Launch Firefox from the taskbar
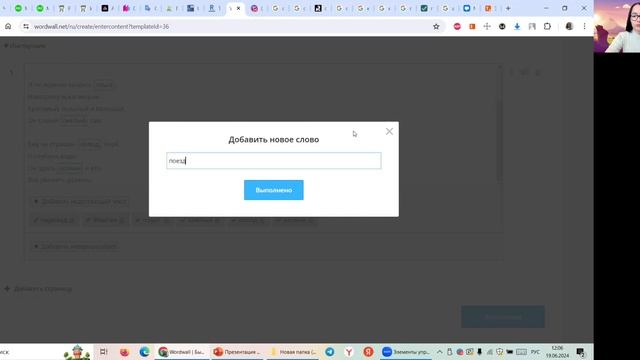The height and width of the screenshot is (360, 640). click(124, 352)
